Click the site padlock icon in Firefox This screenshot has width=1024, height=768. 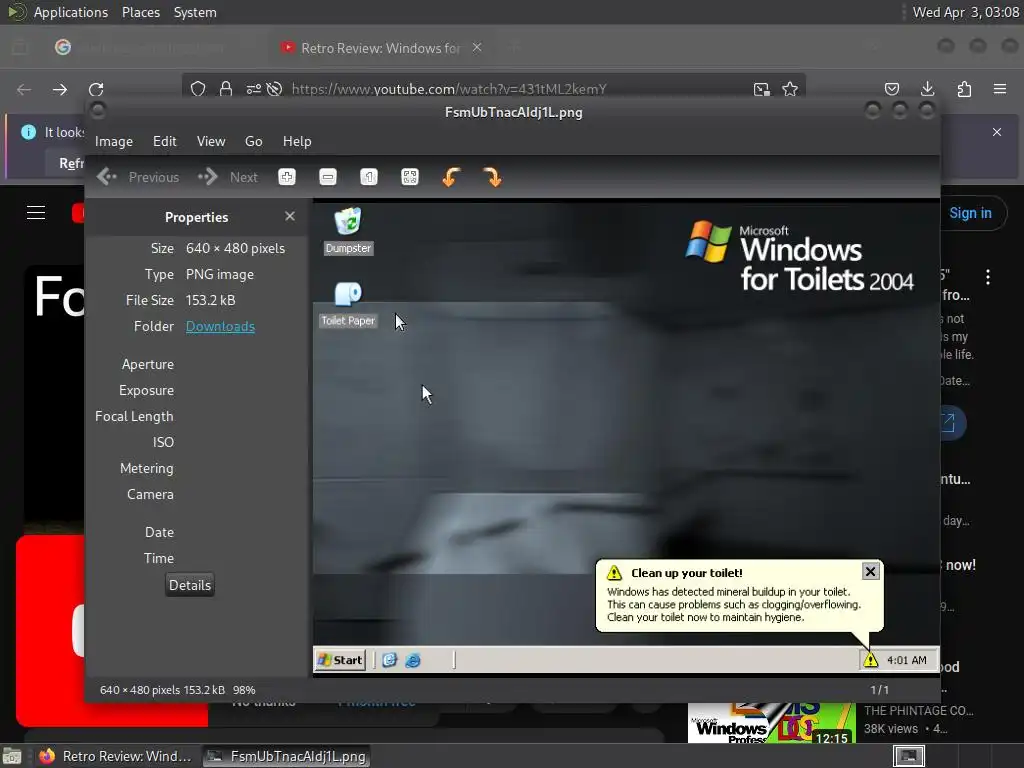point(226,89)
